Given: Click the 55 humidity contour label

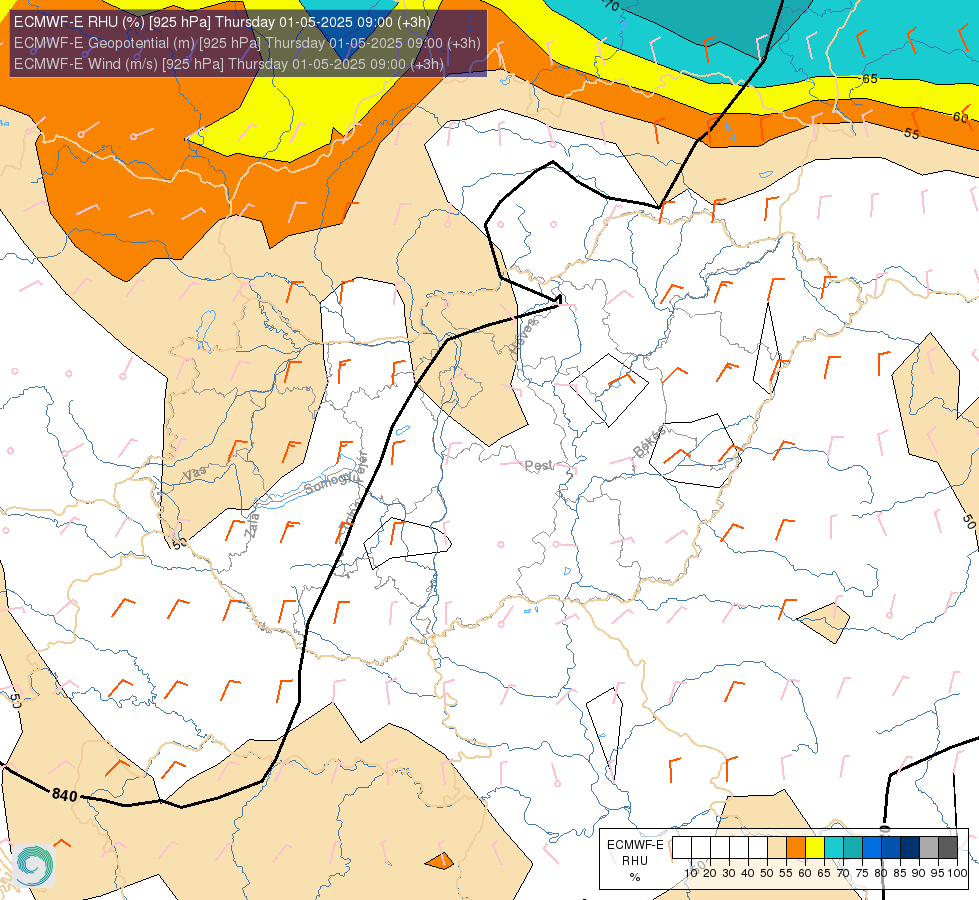Looking at the screenshot, I should click(x=912, y=134).
